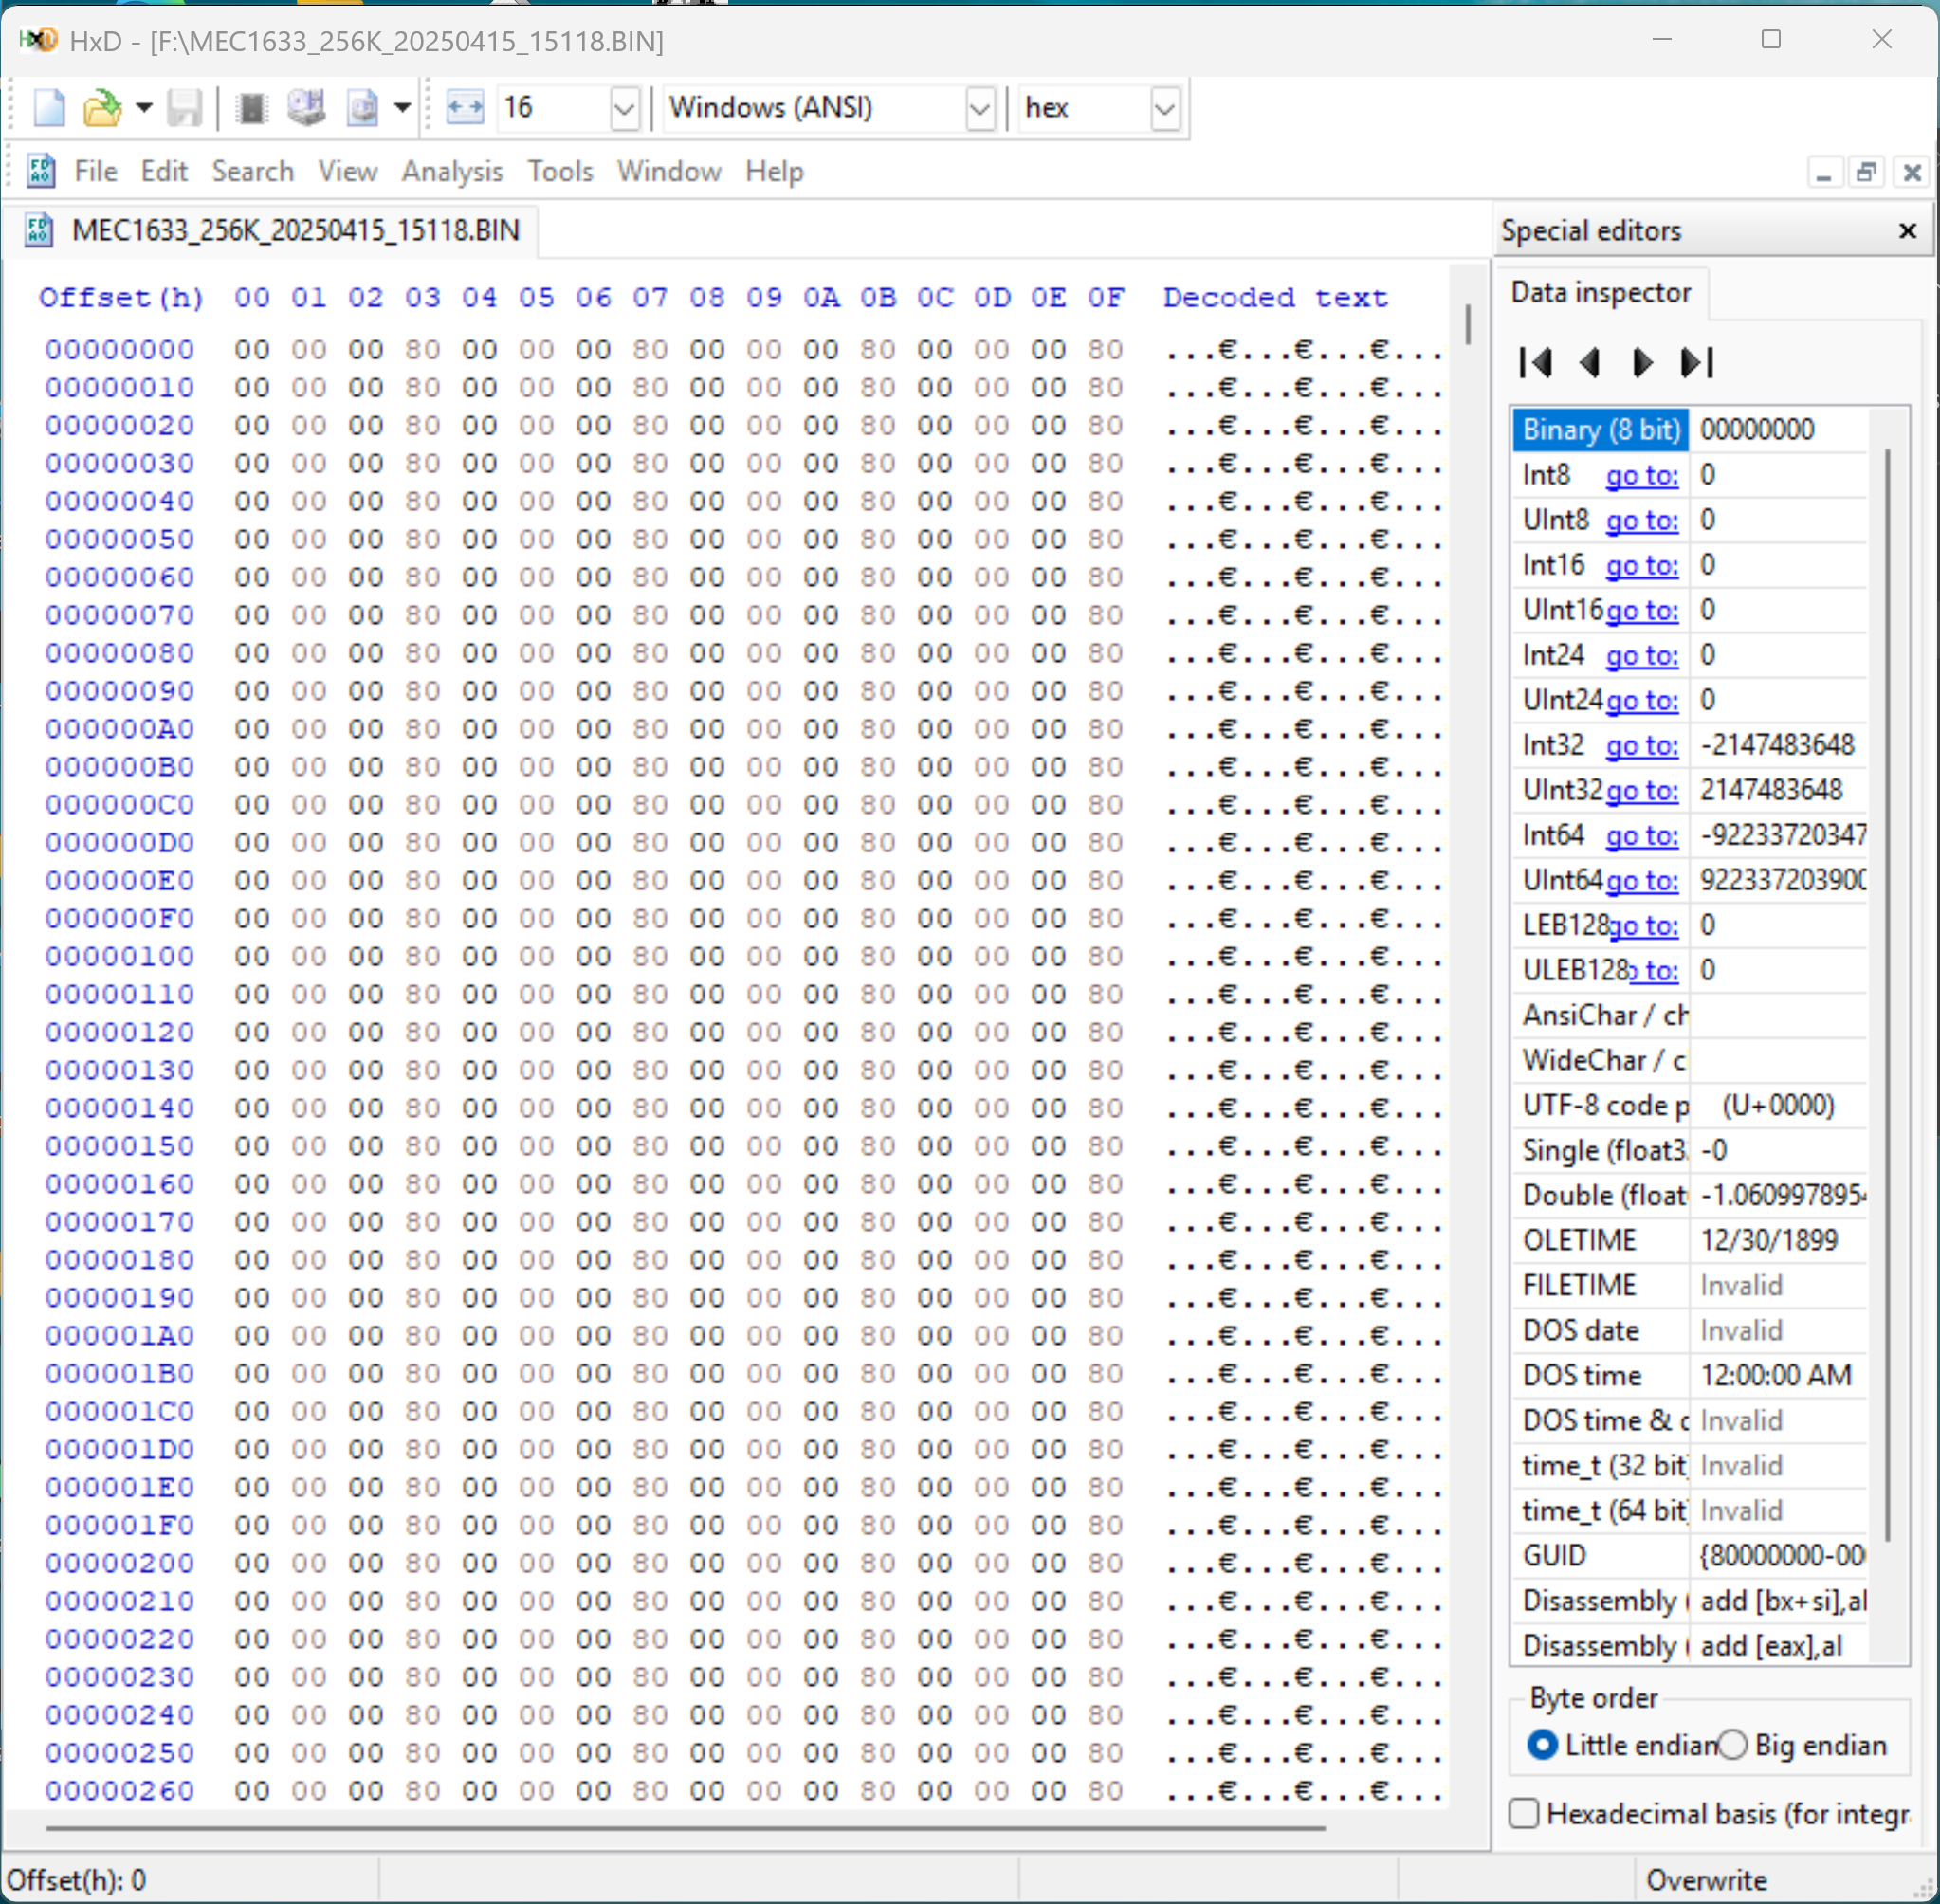
Task: Click the Open disk image icon
Action: 362,108
